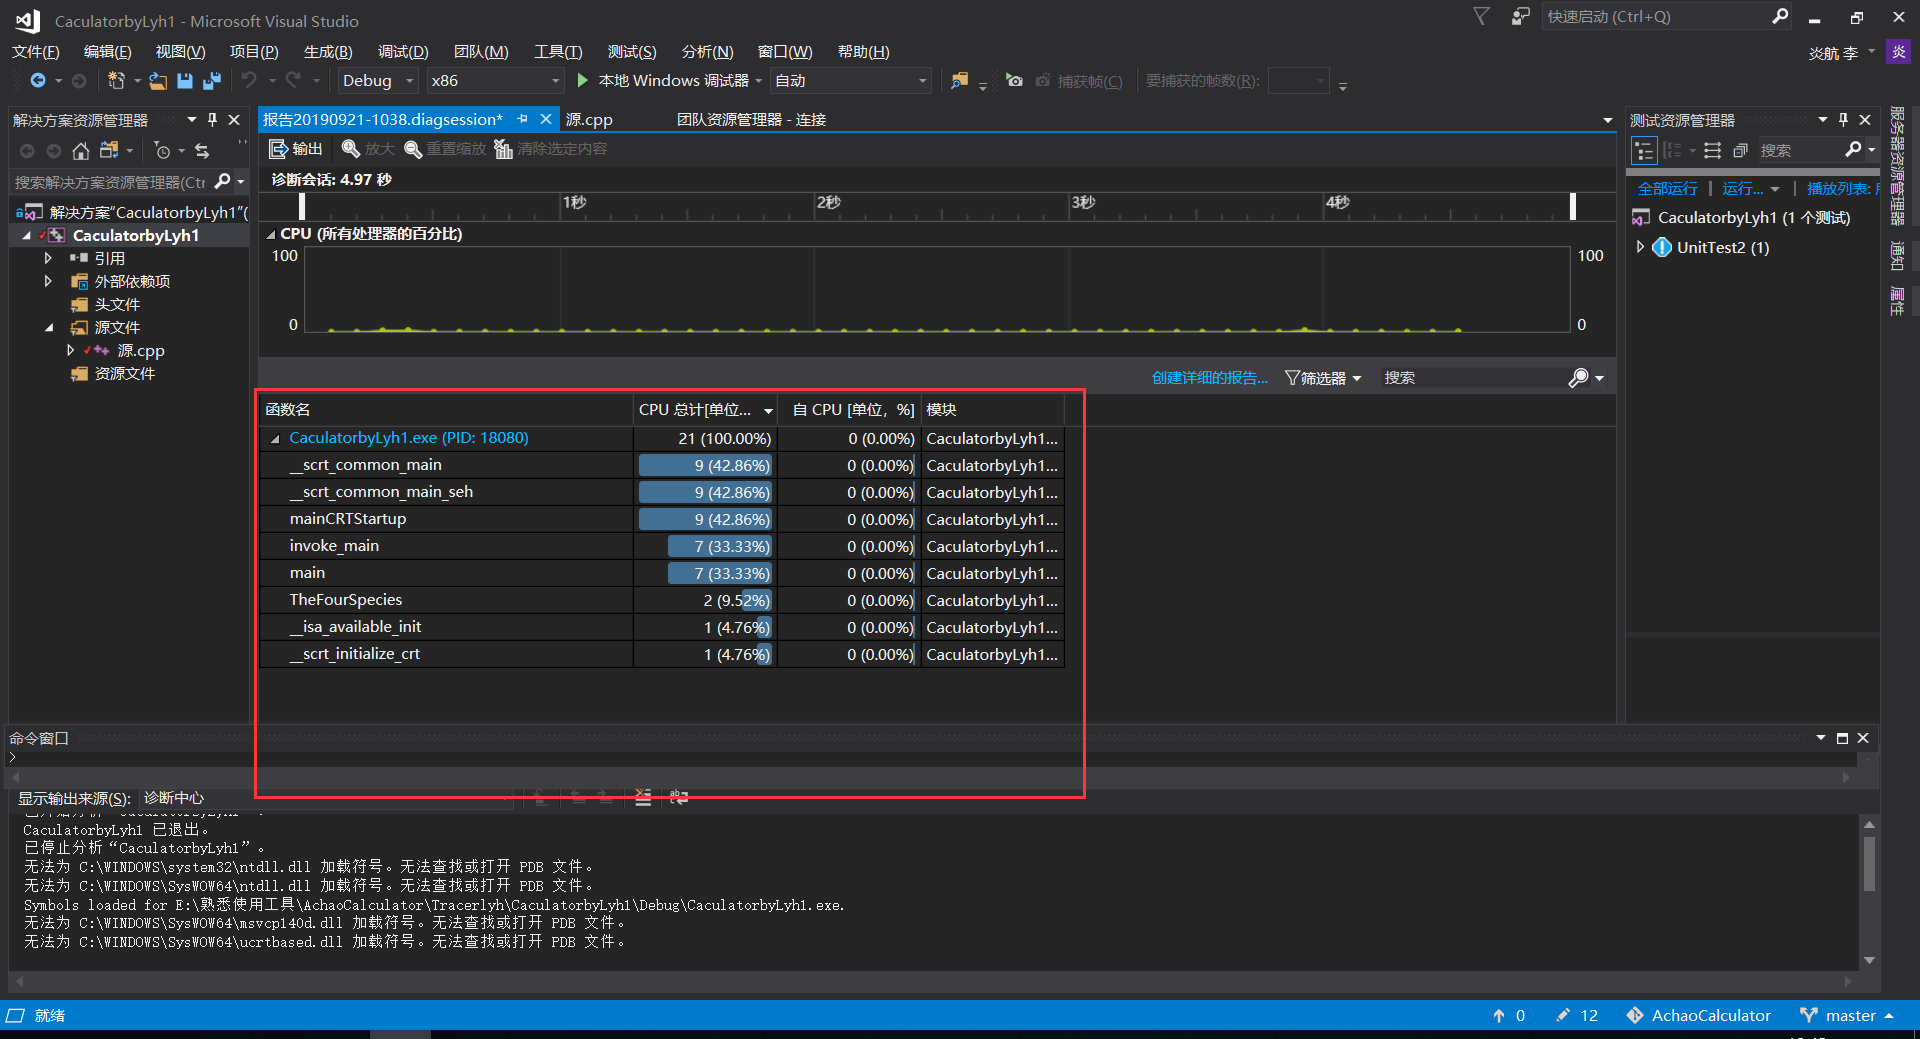
Task: Click the 输出 output icon in report toolbar
Action: pyautogui.click(x=278, y=149)
